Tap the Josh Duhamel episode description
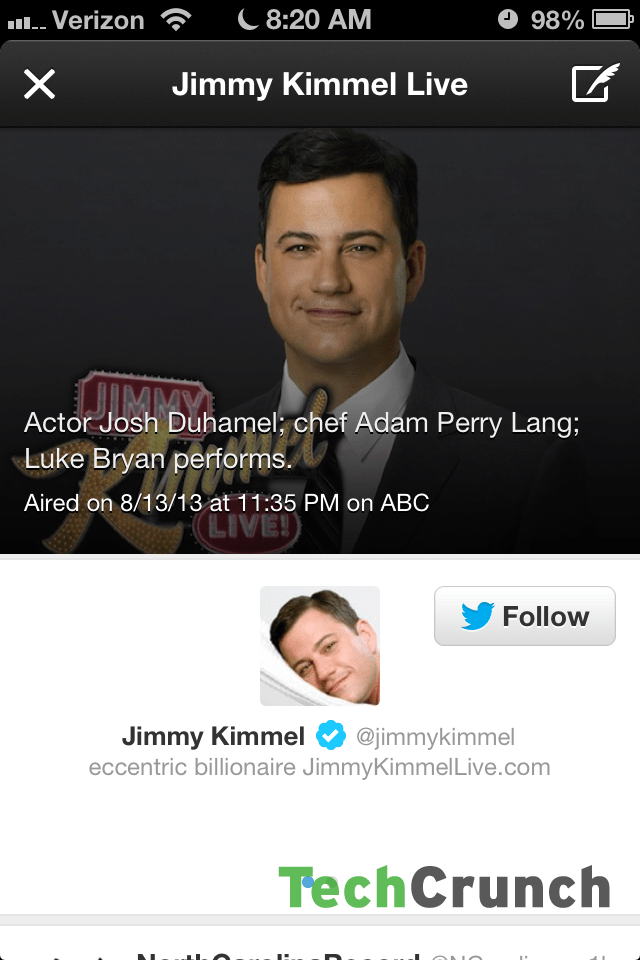Screen dimensions: 640x960 pos(301,441)
